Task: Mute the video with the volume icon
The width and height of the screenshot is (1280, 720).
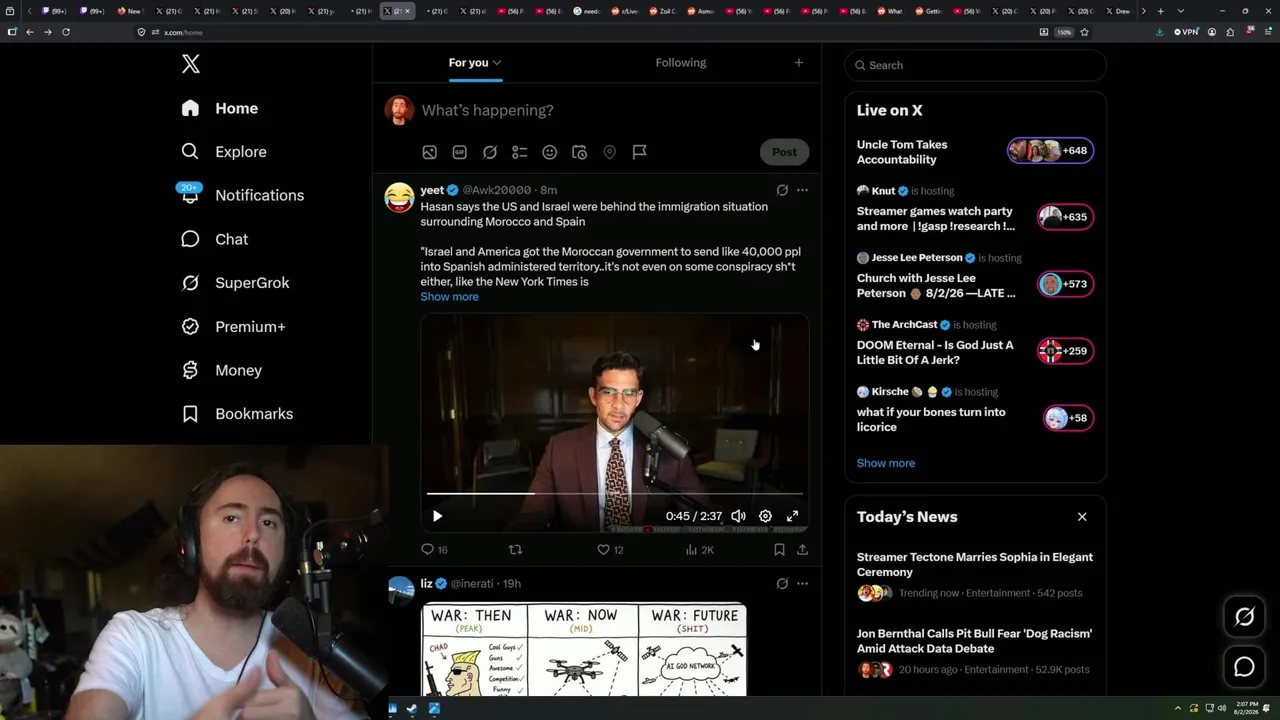Action: (x=738, y=516)
